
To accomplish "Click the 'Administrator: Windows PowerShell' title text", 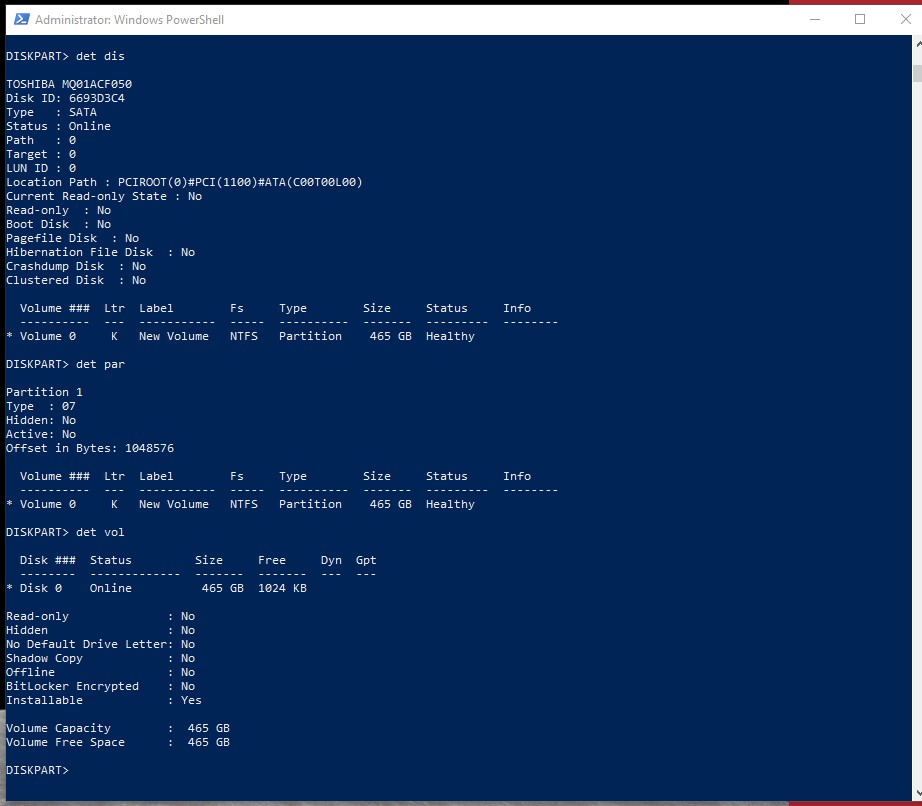I will 129,20.
